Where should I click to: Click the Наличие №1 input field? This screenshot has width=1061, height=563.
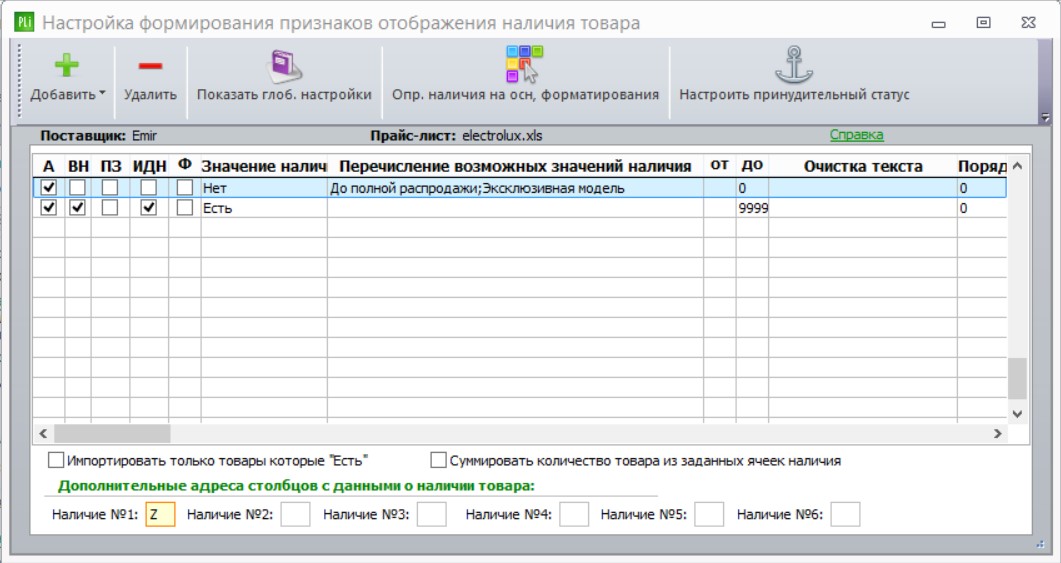[x=160, y=514]
